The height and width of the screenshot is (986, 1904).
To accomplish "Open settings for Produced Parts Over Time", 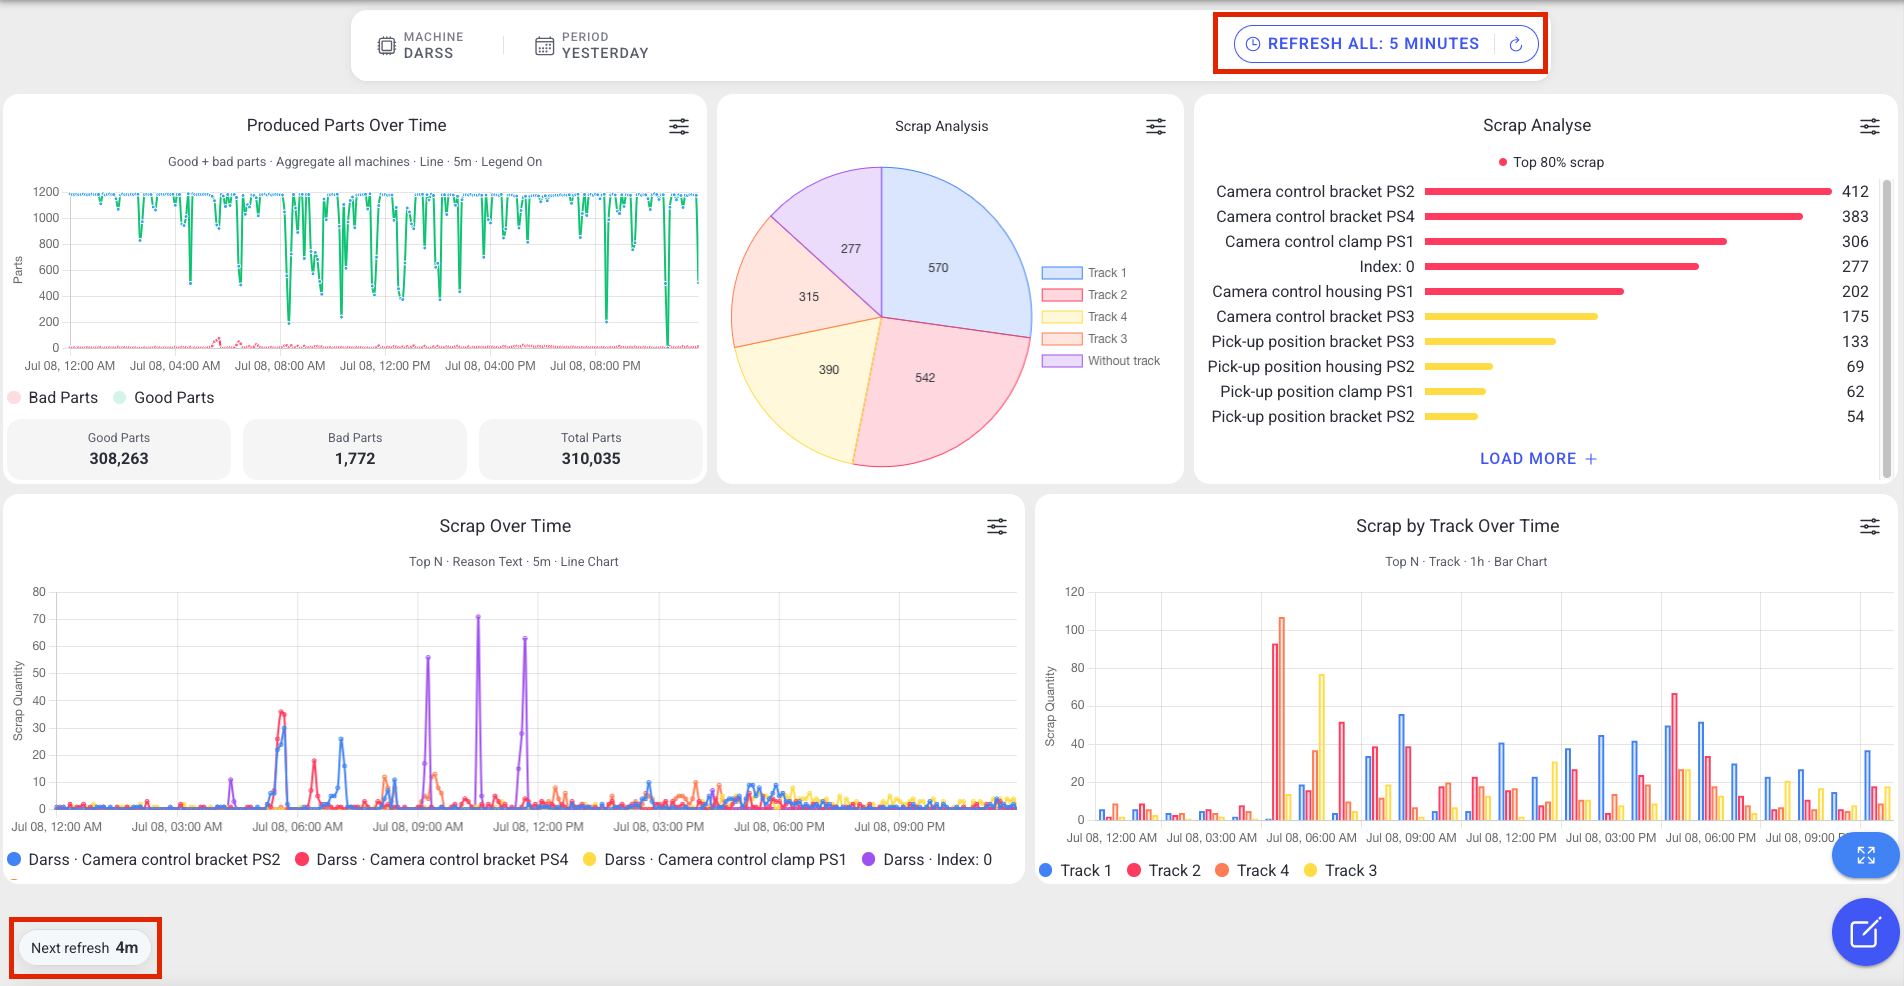I will pyautogui.click(x=679, y=126).
